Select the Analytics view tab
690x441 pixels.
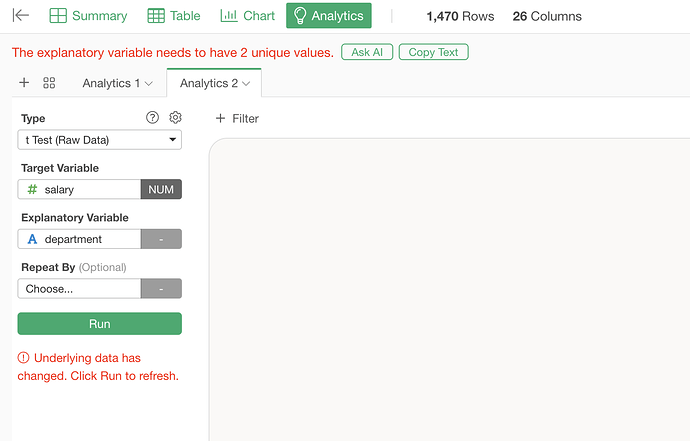pyautogui.click(x=329, y=15)
